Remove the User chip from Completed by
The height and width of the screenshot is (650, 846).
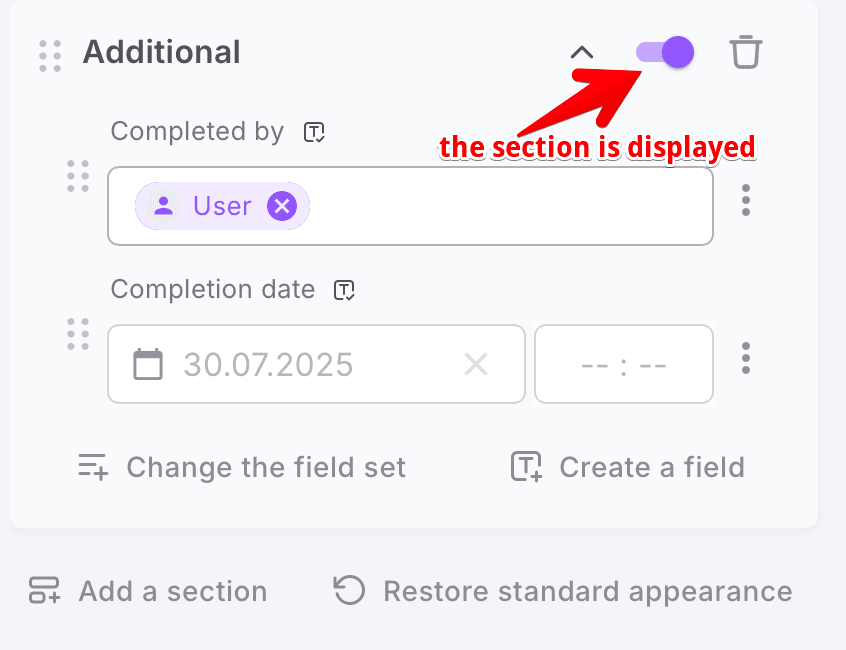[x=282, y=206]
